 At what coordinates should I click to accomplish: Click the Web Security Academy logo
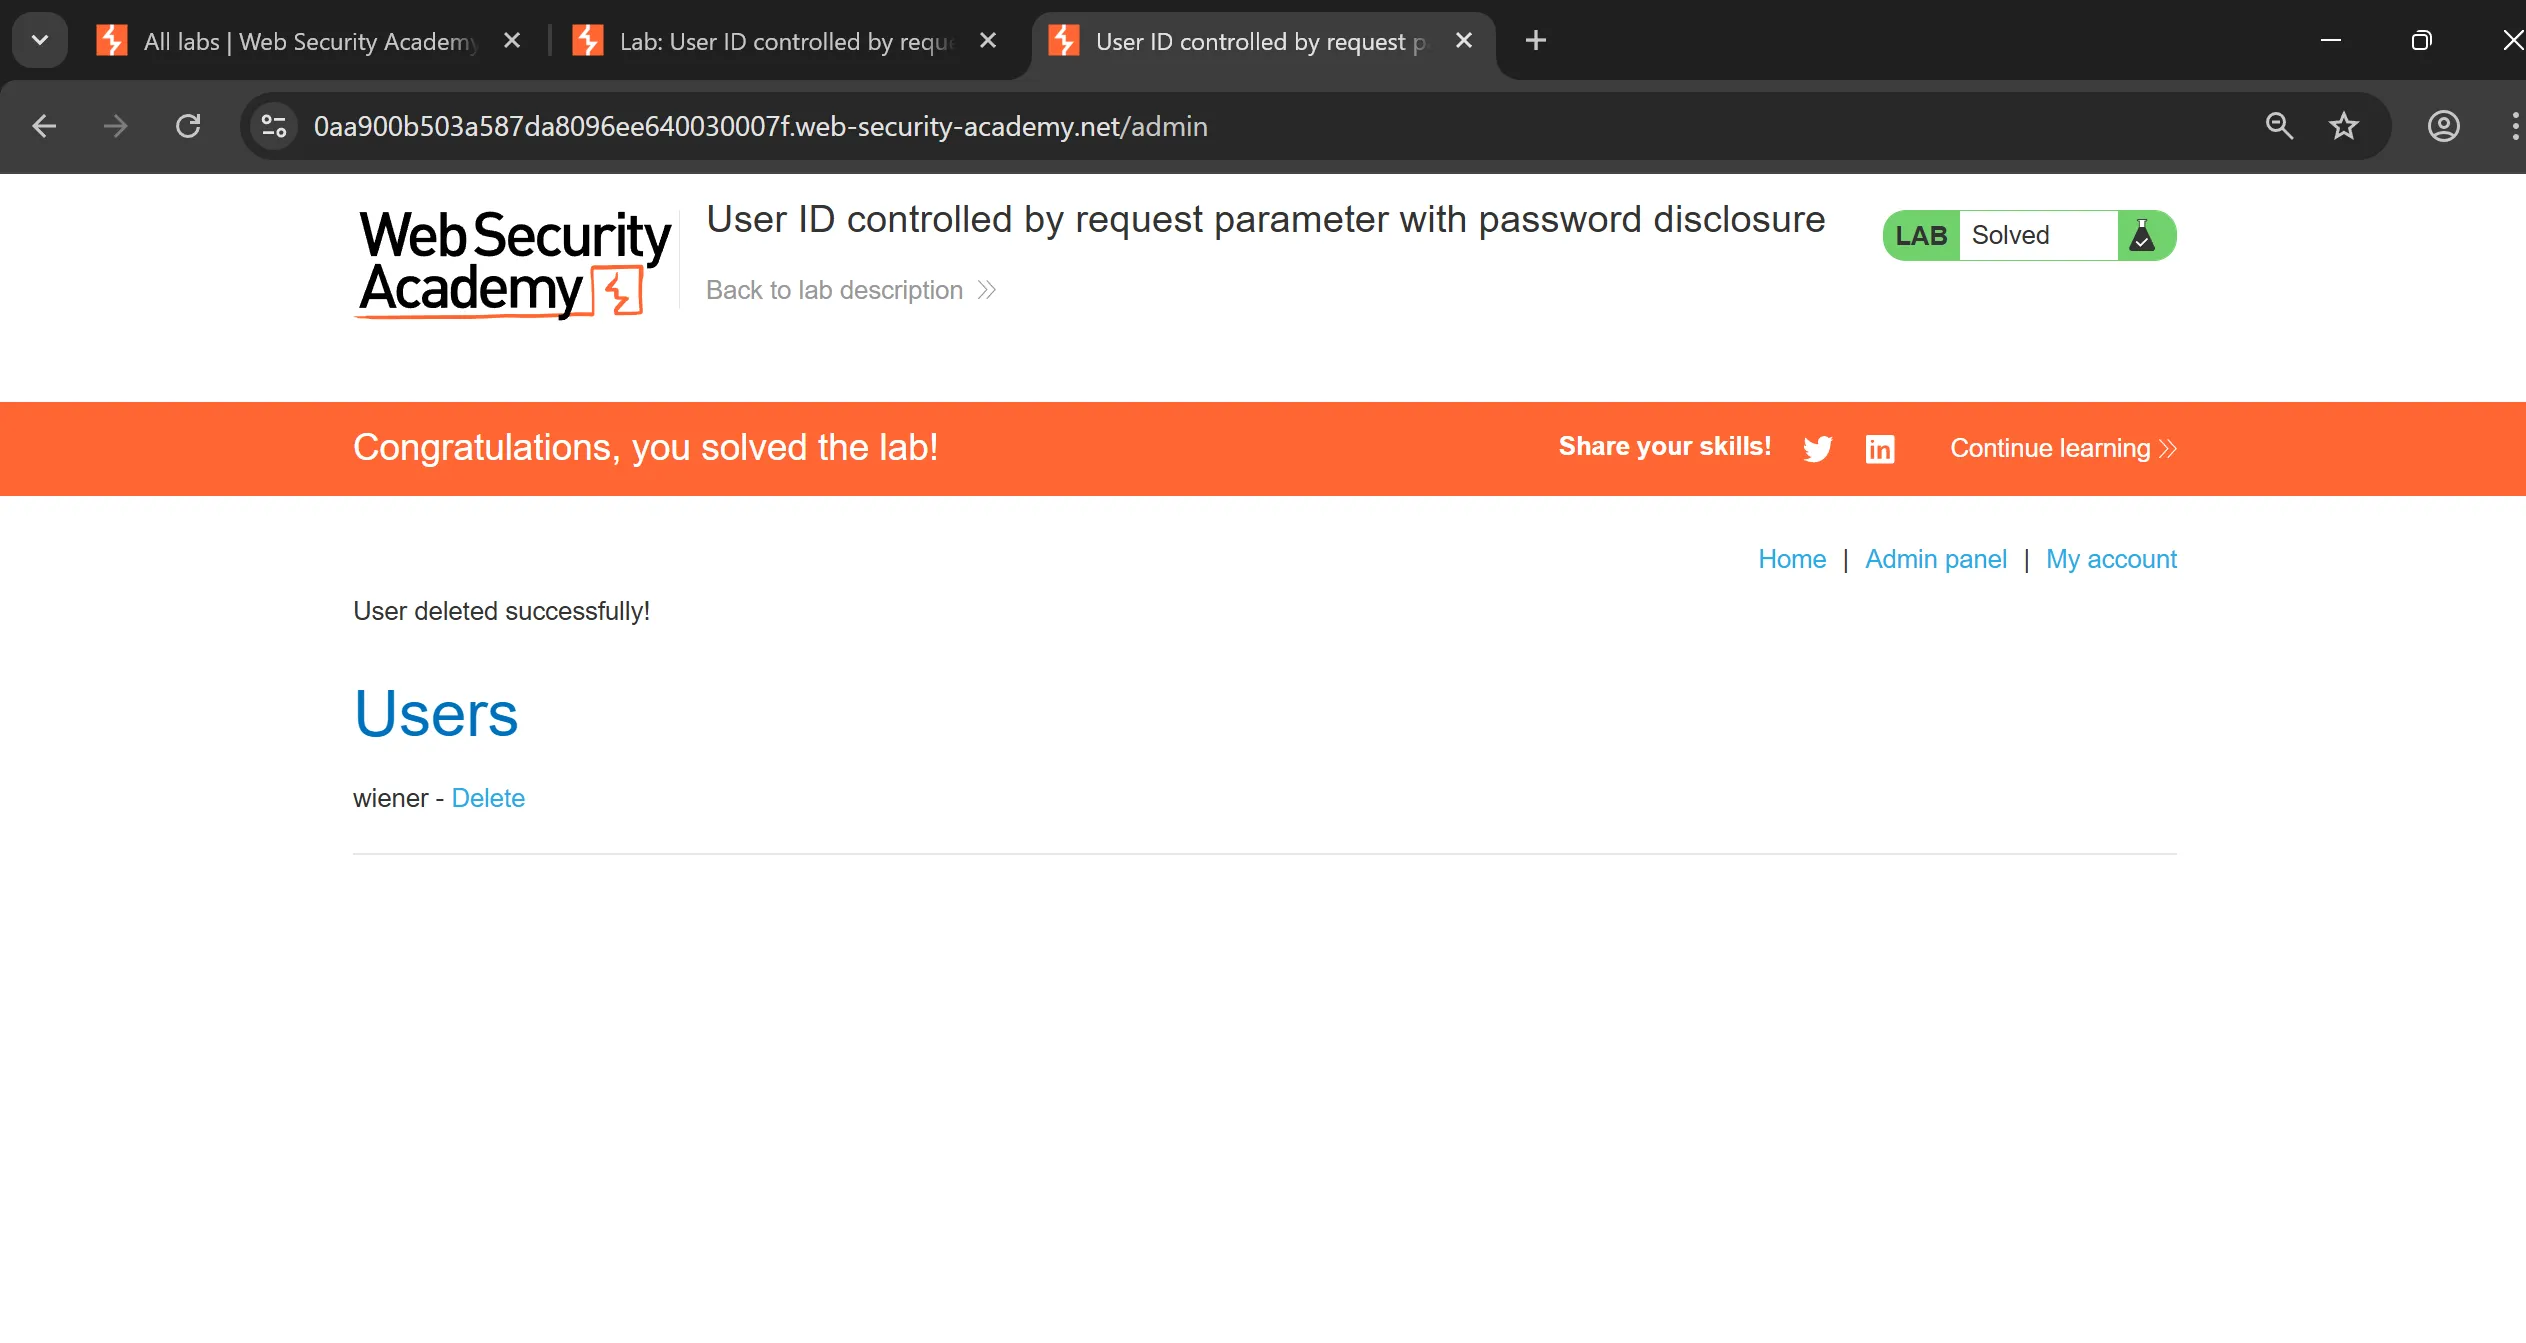(513, 263)
